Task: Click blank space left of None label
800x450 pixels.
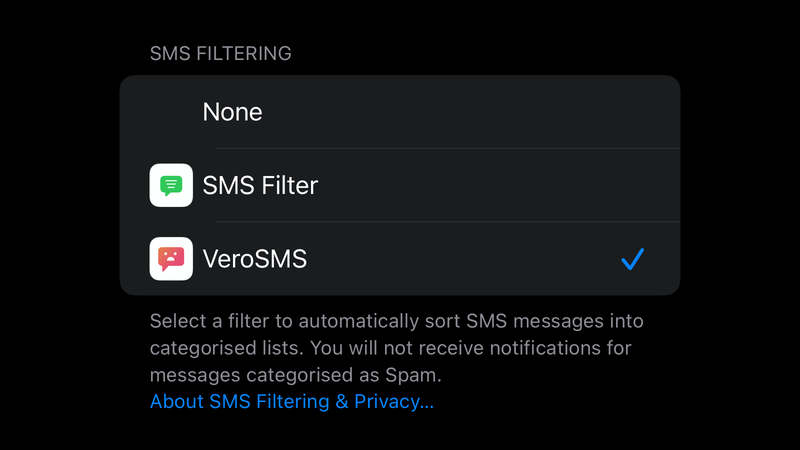Action: [x=165, y=112]
